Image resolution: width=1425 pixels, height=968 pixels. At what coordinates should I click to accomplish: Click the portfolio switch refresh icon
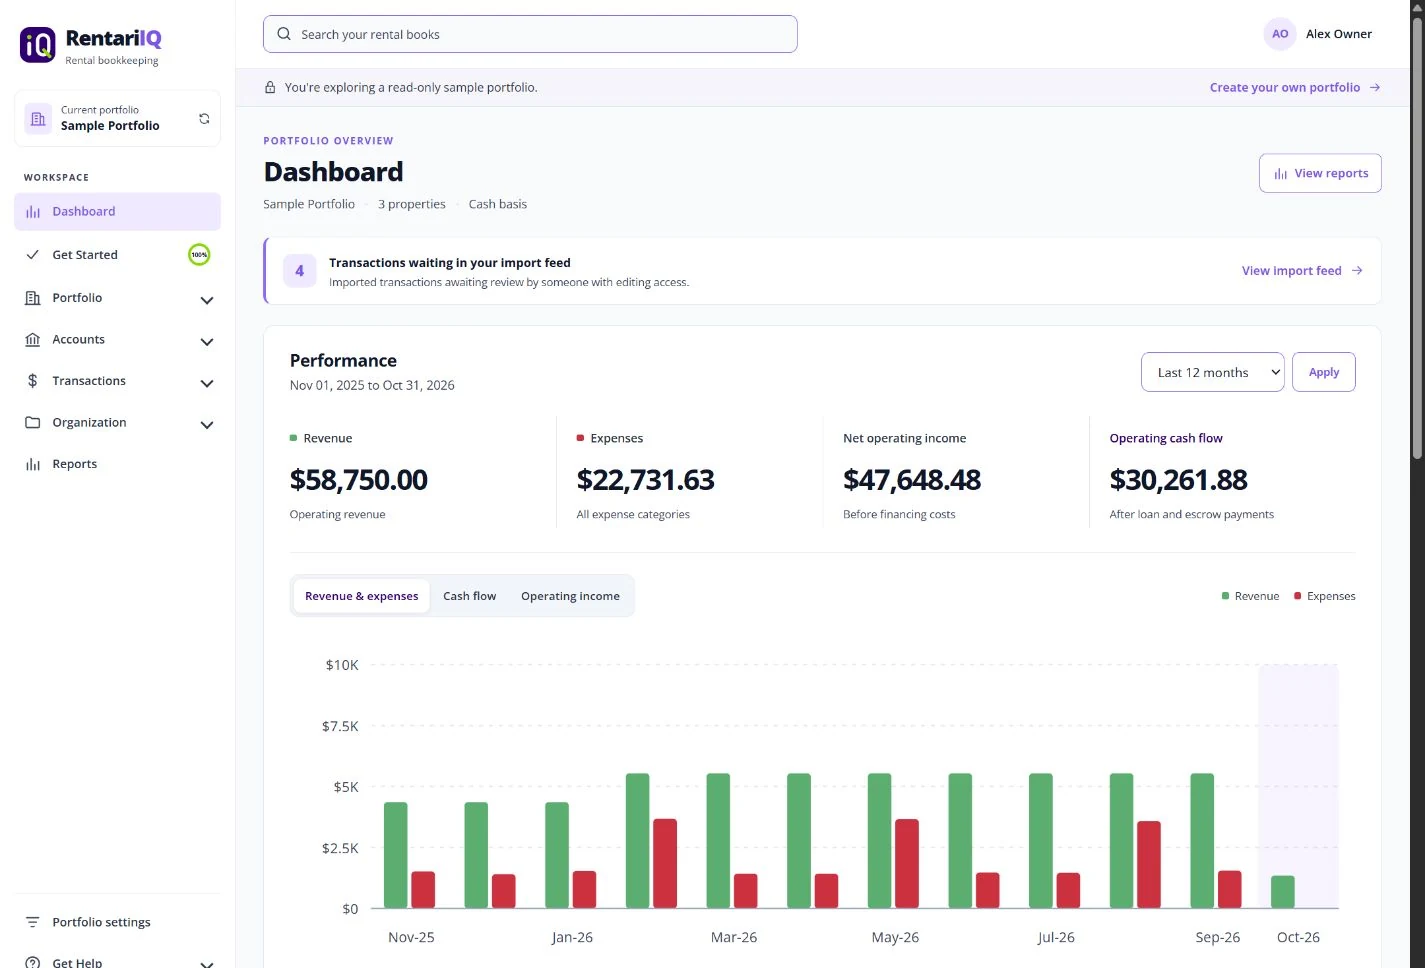204,119
